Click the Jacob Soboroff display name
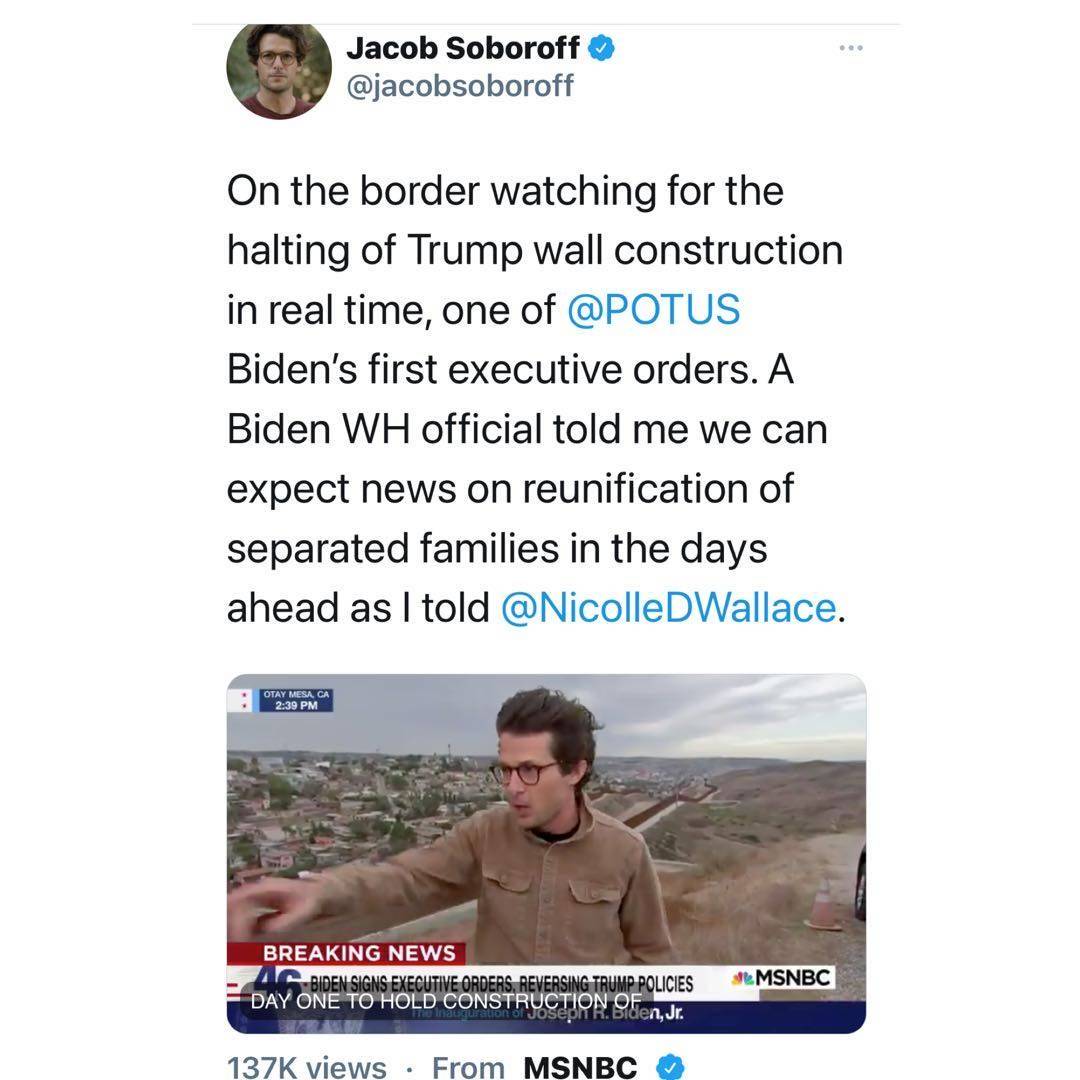Viewport: 1080px width, 1080px height. 462,48
